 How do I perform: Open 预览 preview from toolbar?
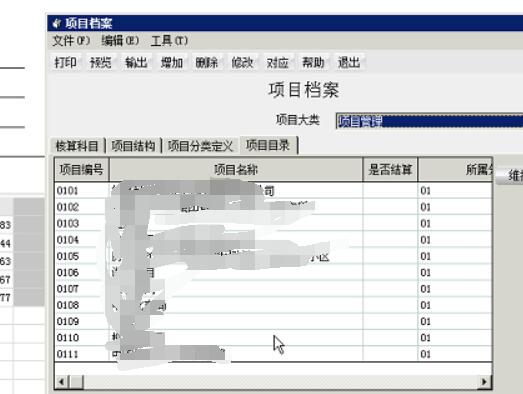(101, 62)
